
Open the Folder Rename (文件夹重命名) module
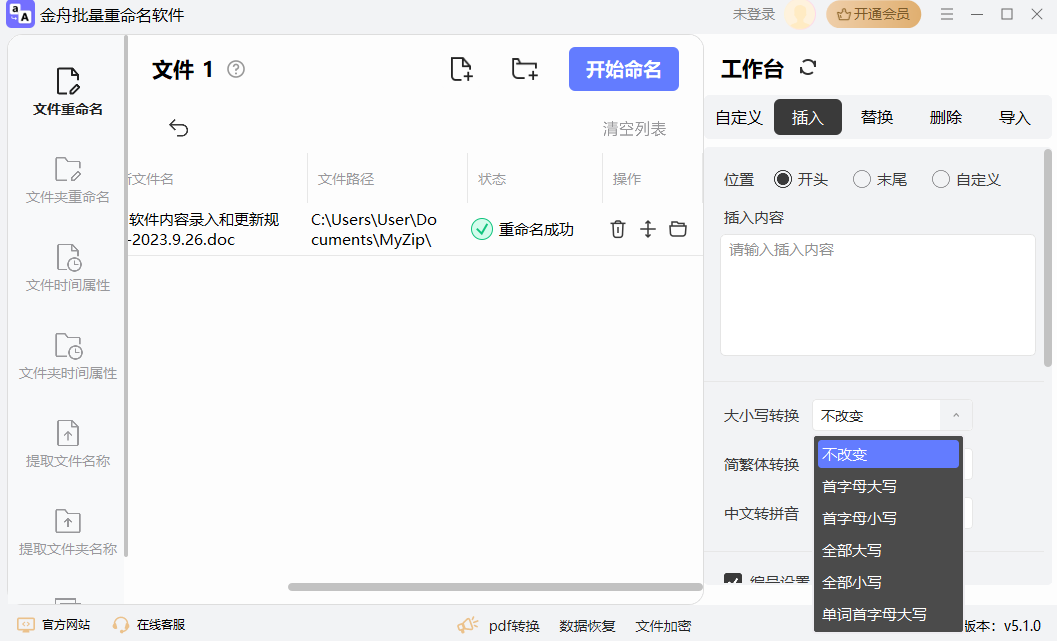click(67, 179)
